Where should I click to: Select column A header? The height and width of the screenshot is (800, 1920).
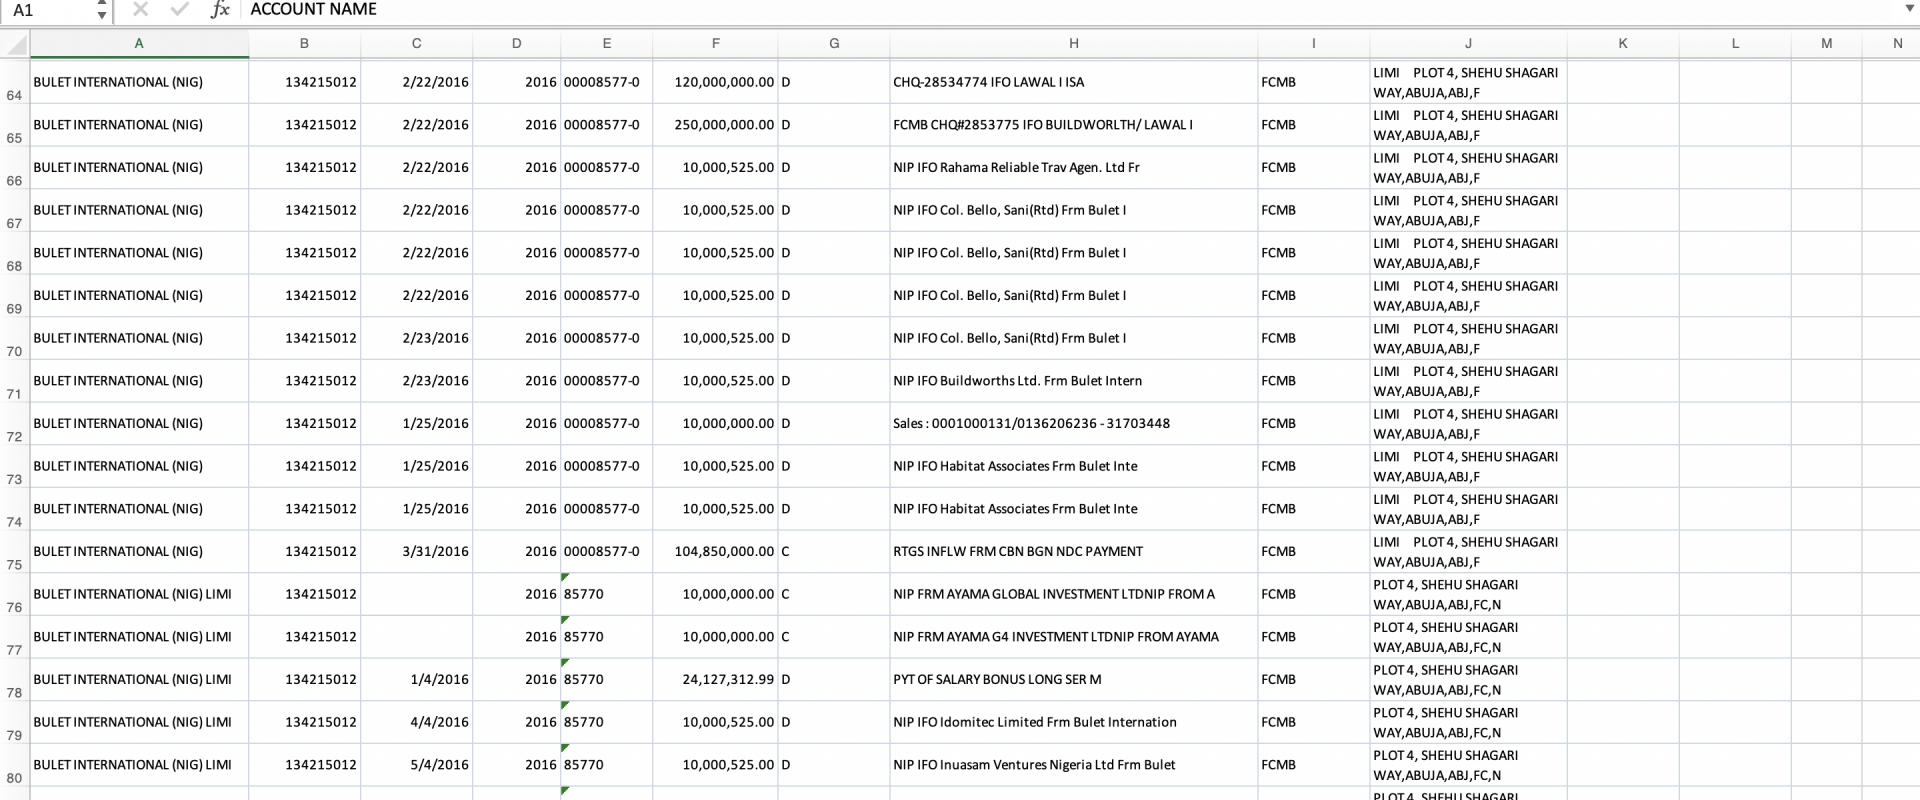pos(139,44)
